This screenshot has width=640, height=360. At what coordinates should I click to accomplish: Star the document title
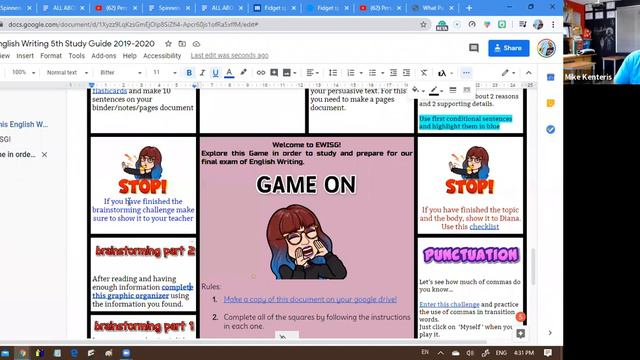point(168,43)
